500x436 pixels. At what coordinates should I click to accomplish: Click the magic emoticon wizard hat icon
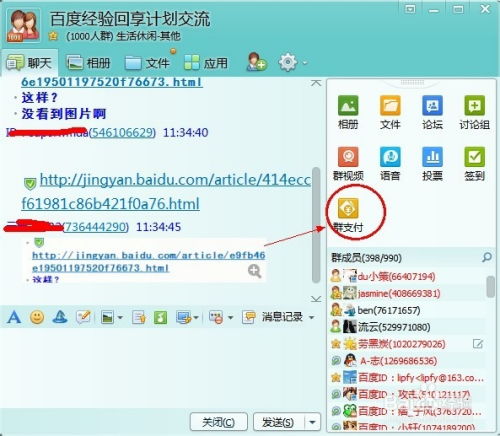coord(60,317)
